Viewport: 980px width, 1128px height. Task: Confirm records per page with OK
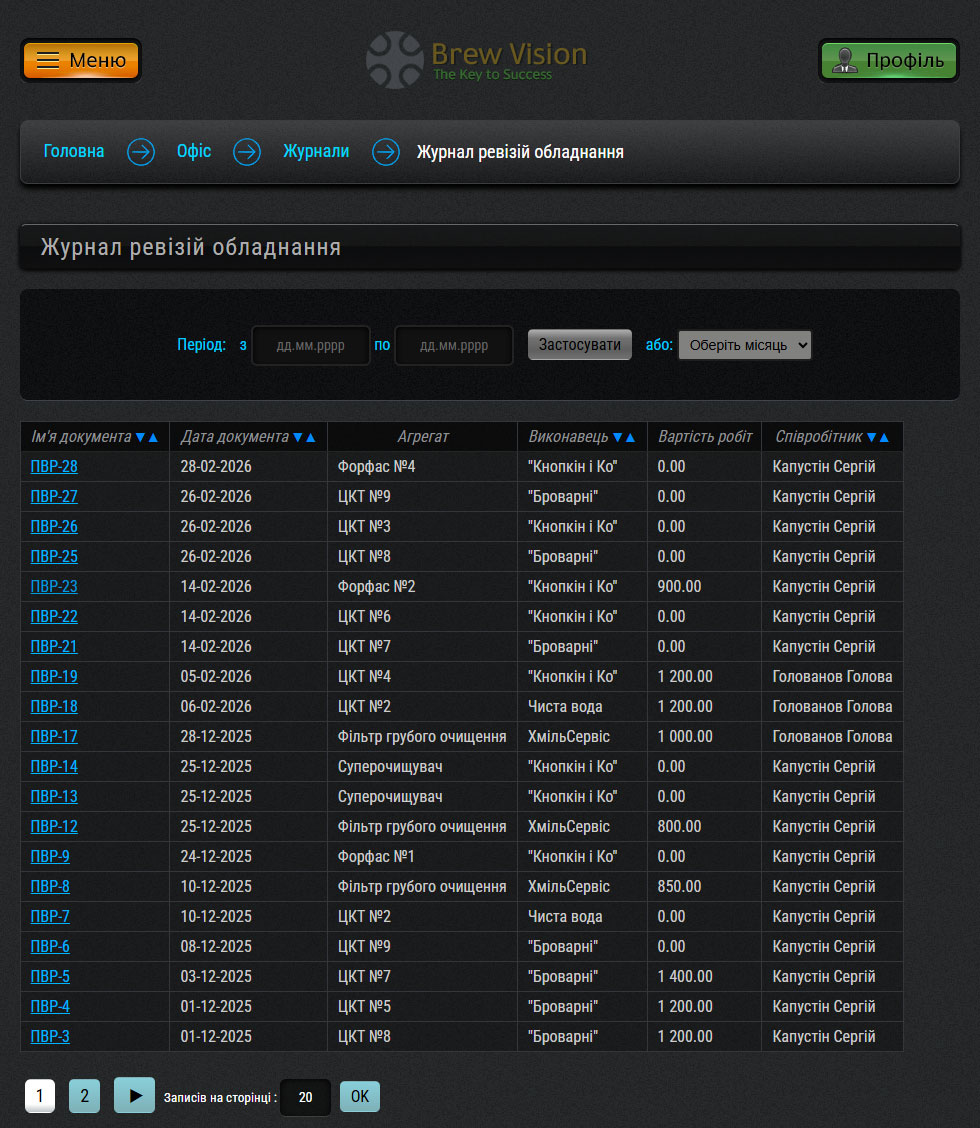click(359, 1096)
